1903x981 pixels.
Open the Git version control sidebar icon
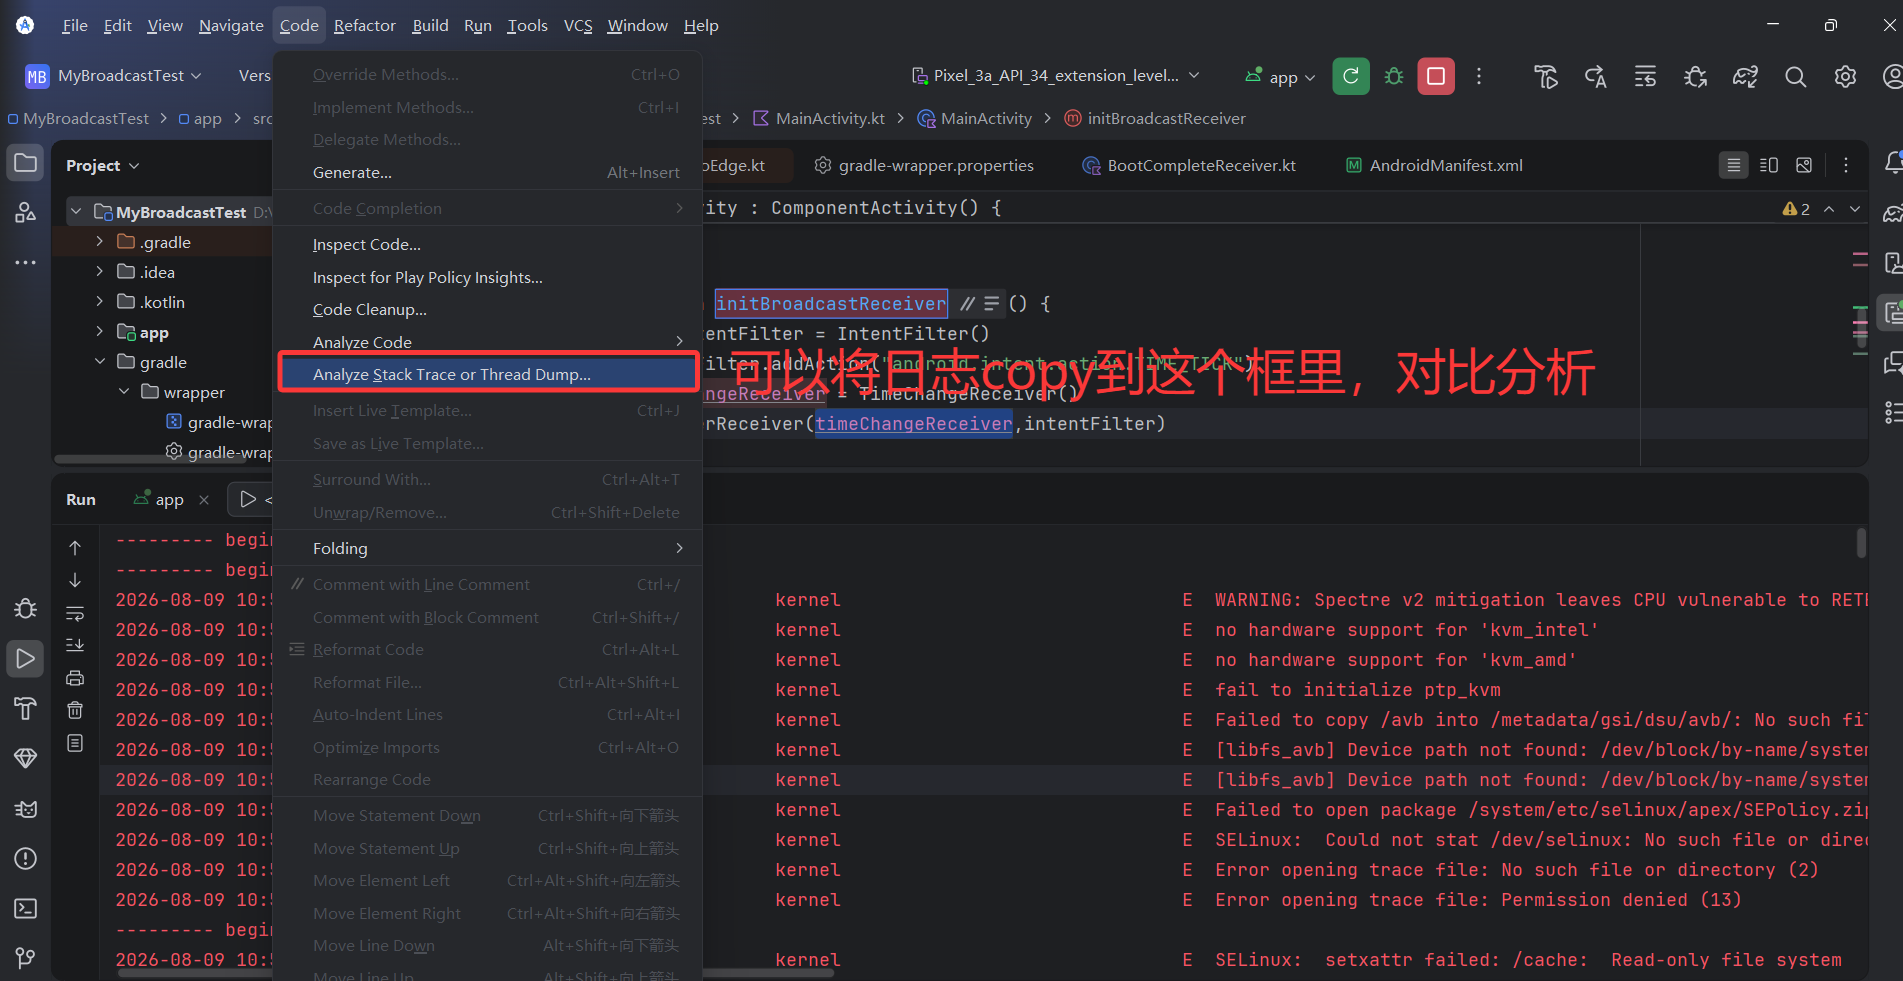tap(26, 958)
